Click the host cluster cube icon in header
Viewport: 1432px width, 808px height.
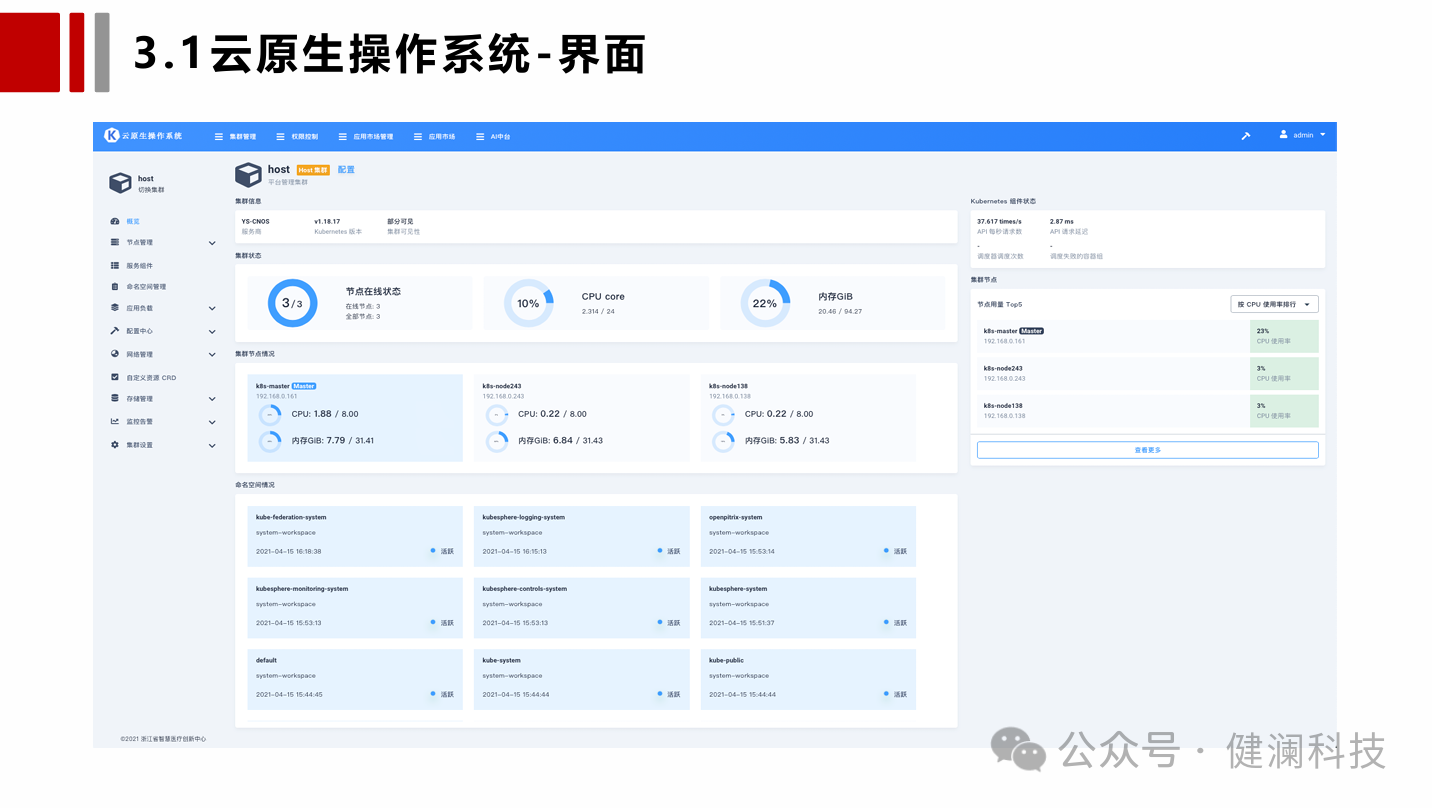[x=249, y=175]
